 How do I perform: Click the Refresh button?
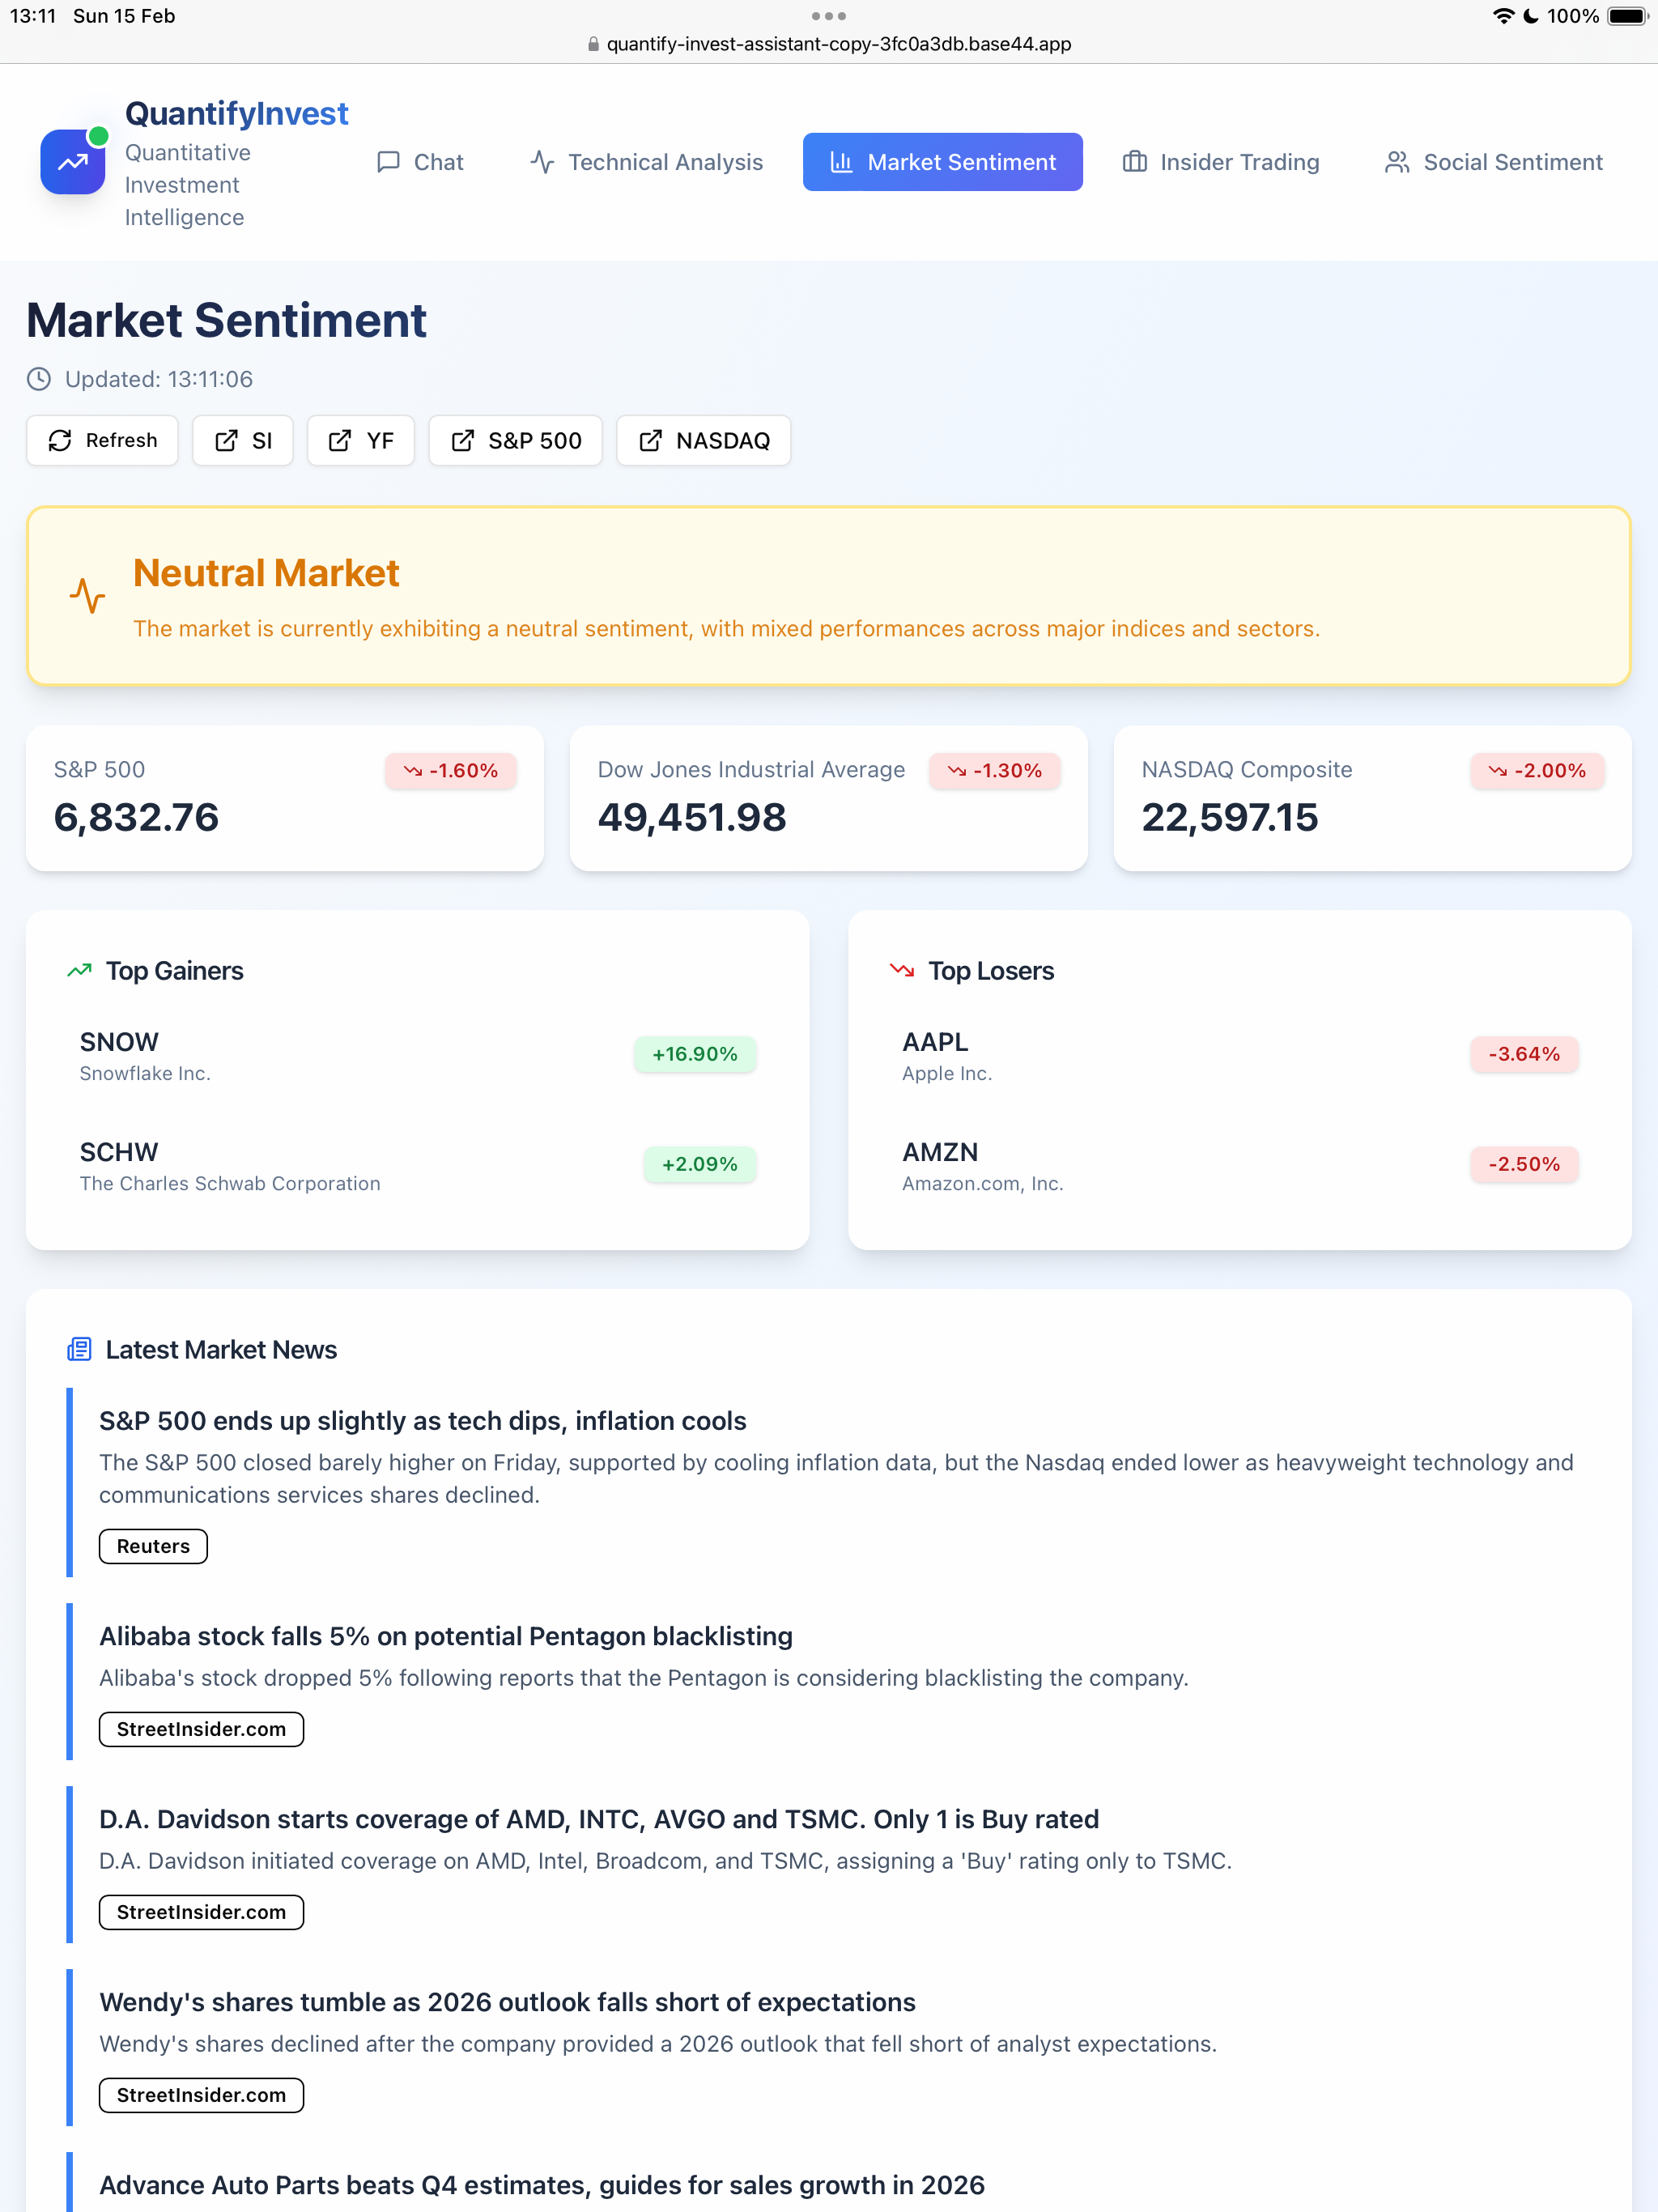pyautogui.click(x=102, y=440)
